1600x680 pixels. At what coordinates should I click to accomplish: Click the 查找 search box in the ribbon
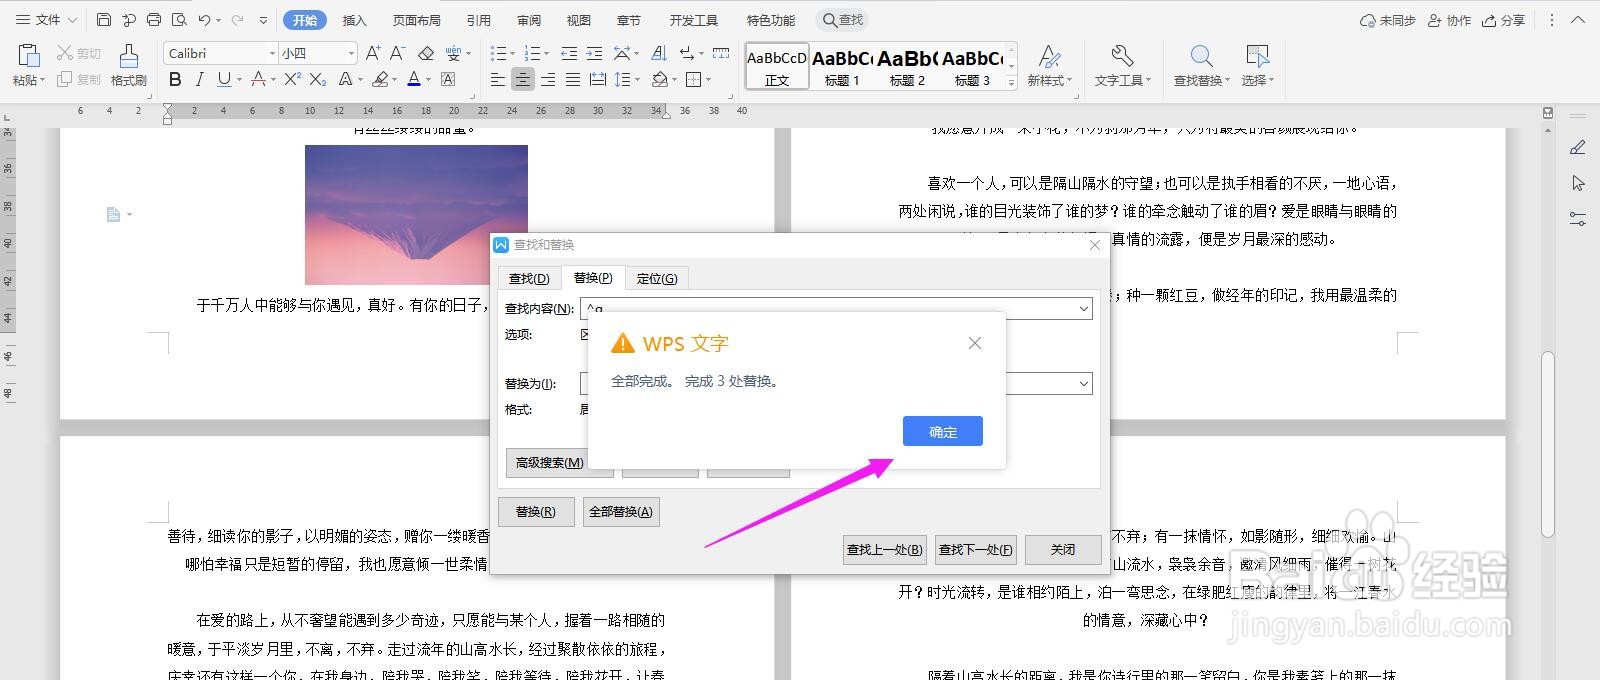pyautogui.click(x=843, y=20)
